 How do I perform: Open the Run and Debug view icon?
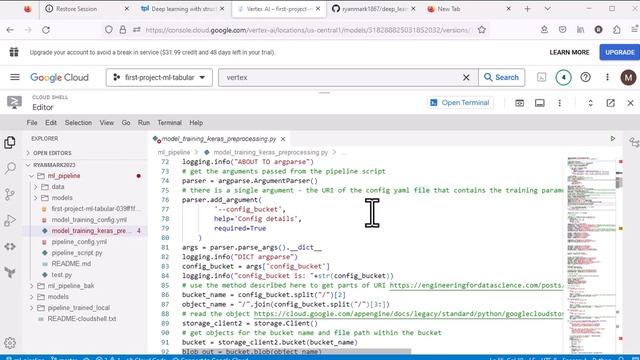coord(10,220)
